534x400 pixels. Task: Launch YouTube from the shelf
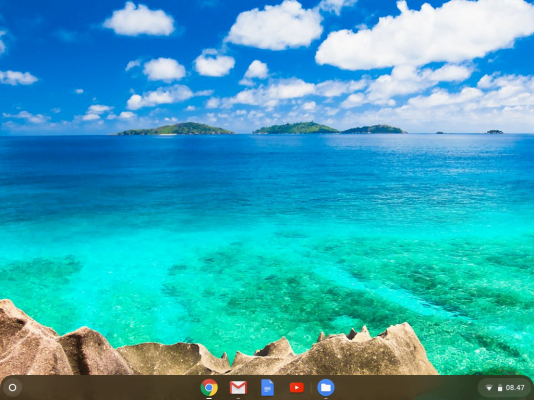point(297,387)
